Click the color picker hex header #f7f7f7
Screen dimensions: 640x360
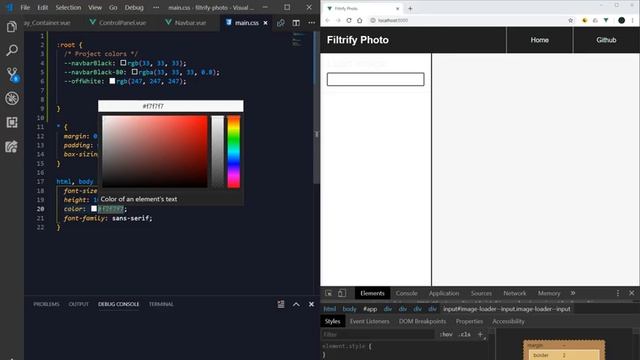click(171, 106)
